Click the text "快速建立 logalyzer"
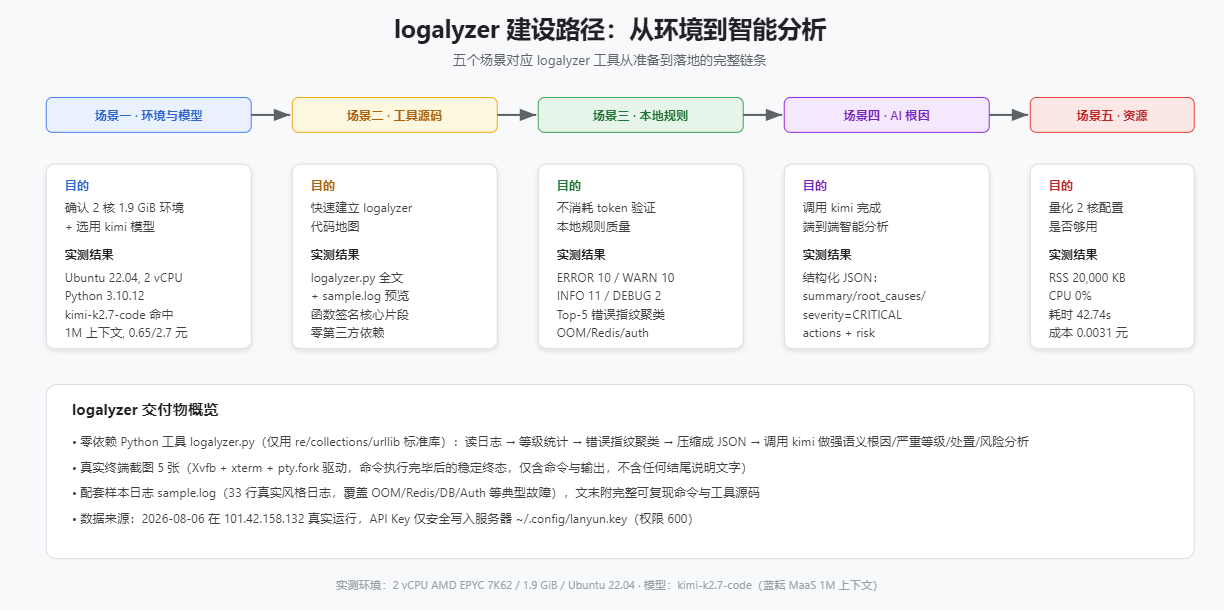The height and width of the screenshot is (615, 1224). [x=361, y=208]
